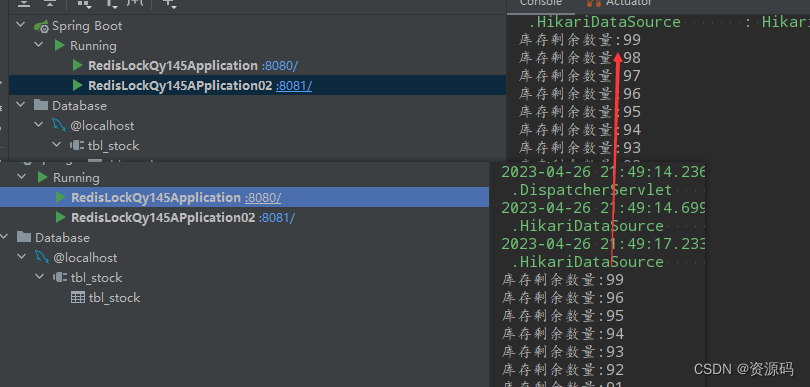The width and height of the screenshot is (810, 387).
Task: Open the underlined :8080/ link in lower panel
Action: click(x=262, y=198)
